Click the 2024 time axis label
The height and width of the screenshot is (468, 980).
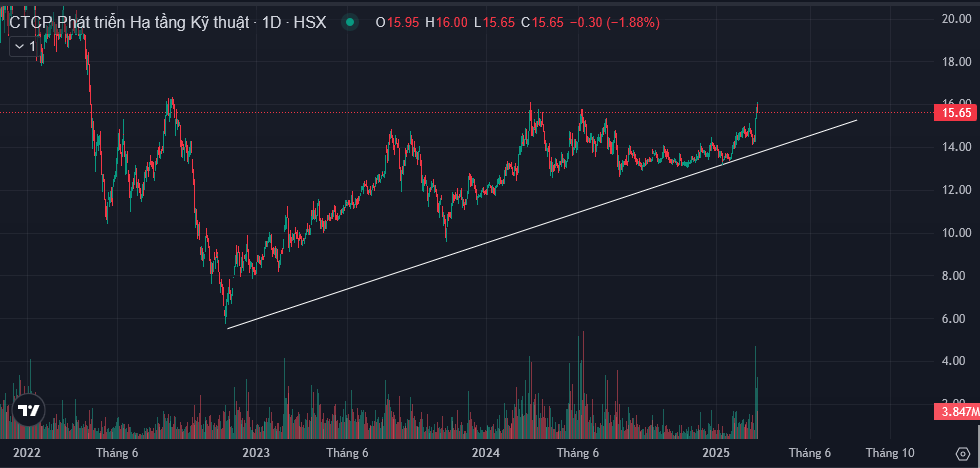click(x=486, y=453)
